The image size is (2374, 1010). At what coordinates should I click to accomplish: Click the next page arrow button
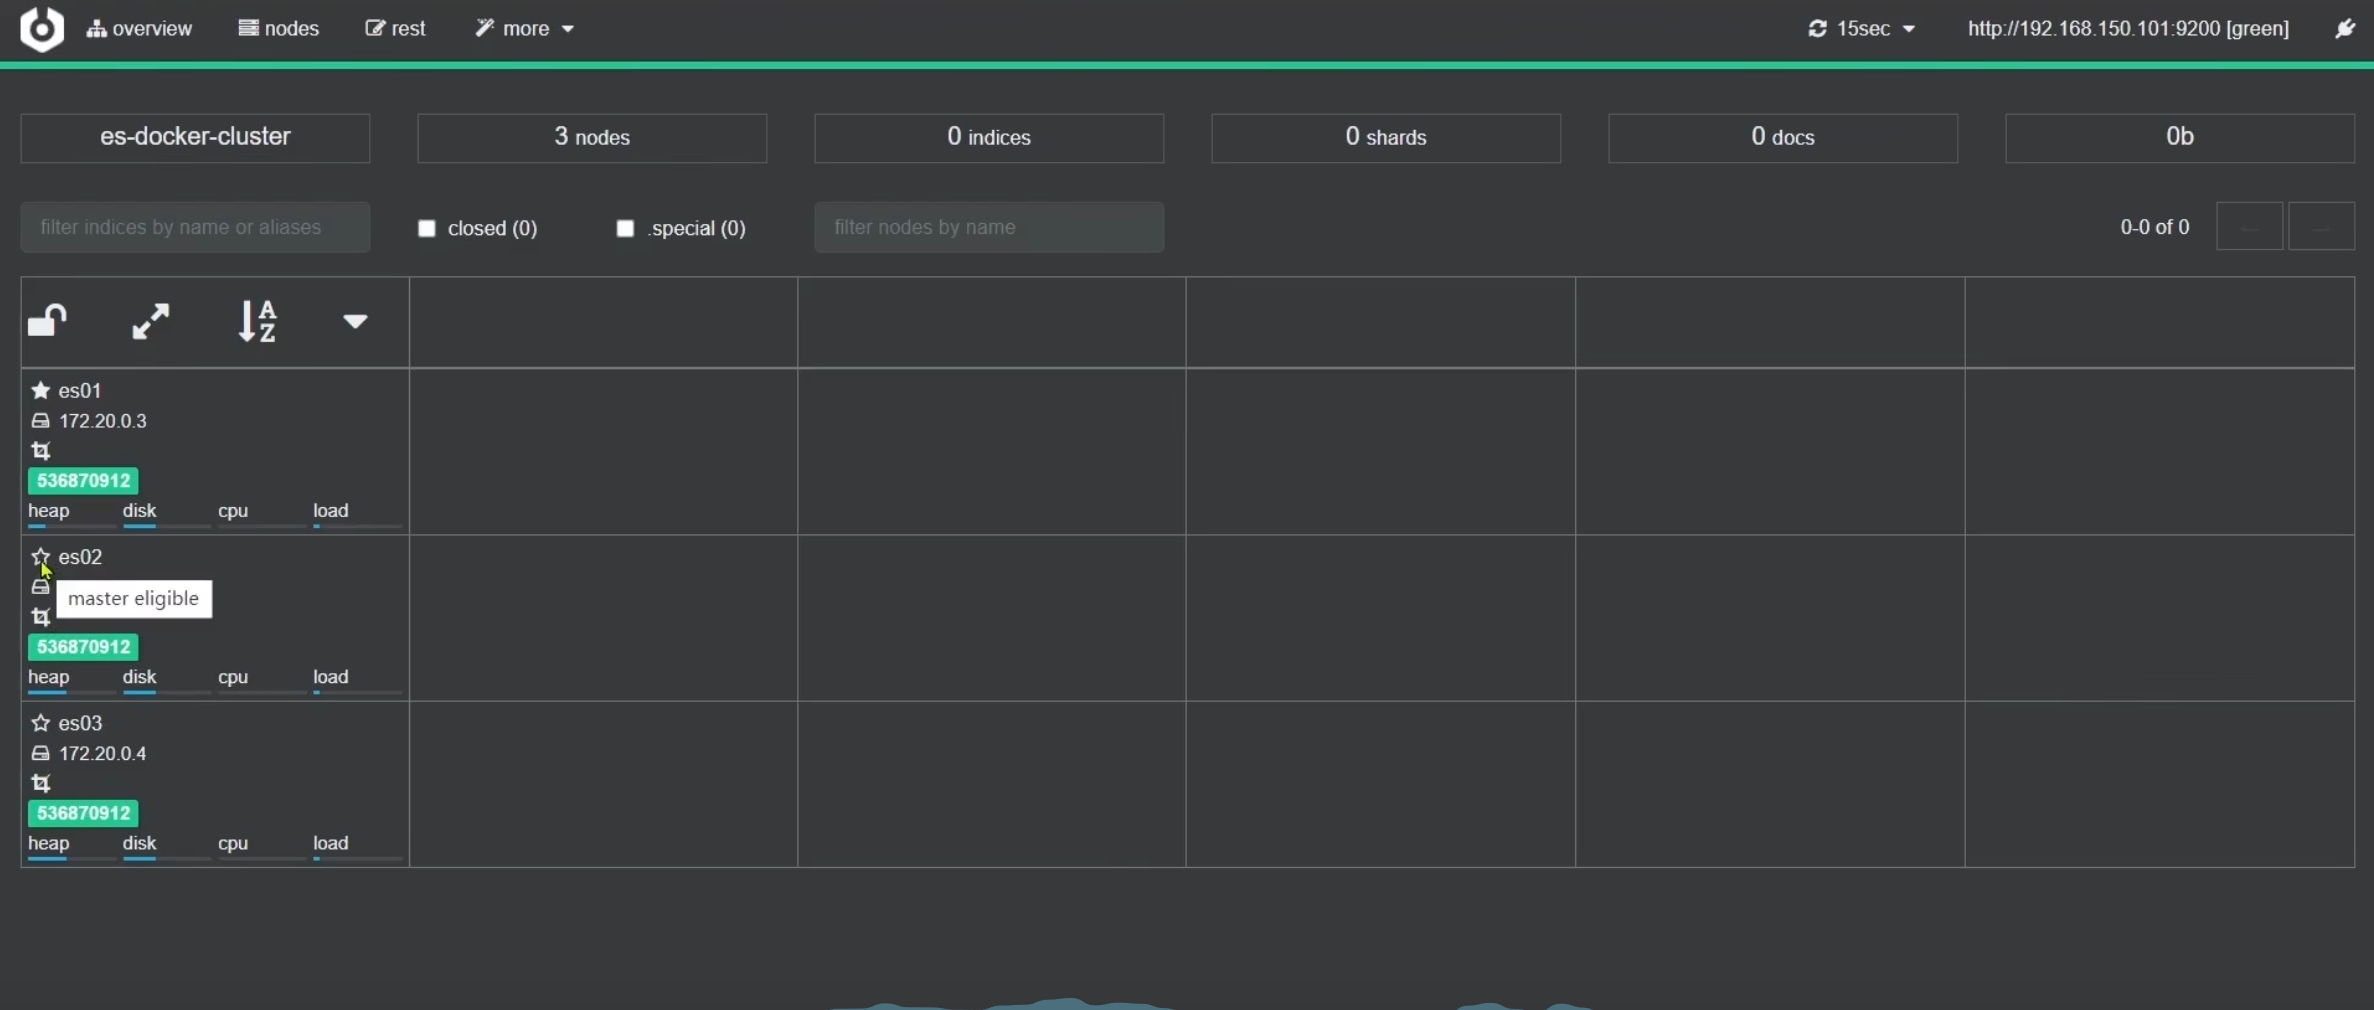2321,227
